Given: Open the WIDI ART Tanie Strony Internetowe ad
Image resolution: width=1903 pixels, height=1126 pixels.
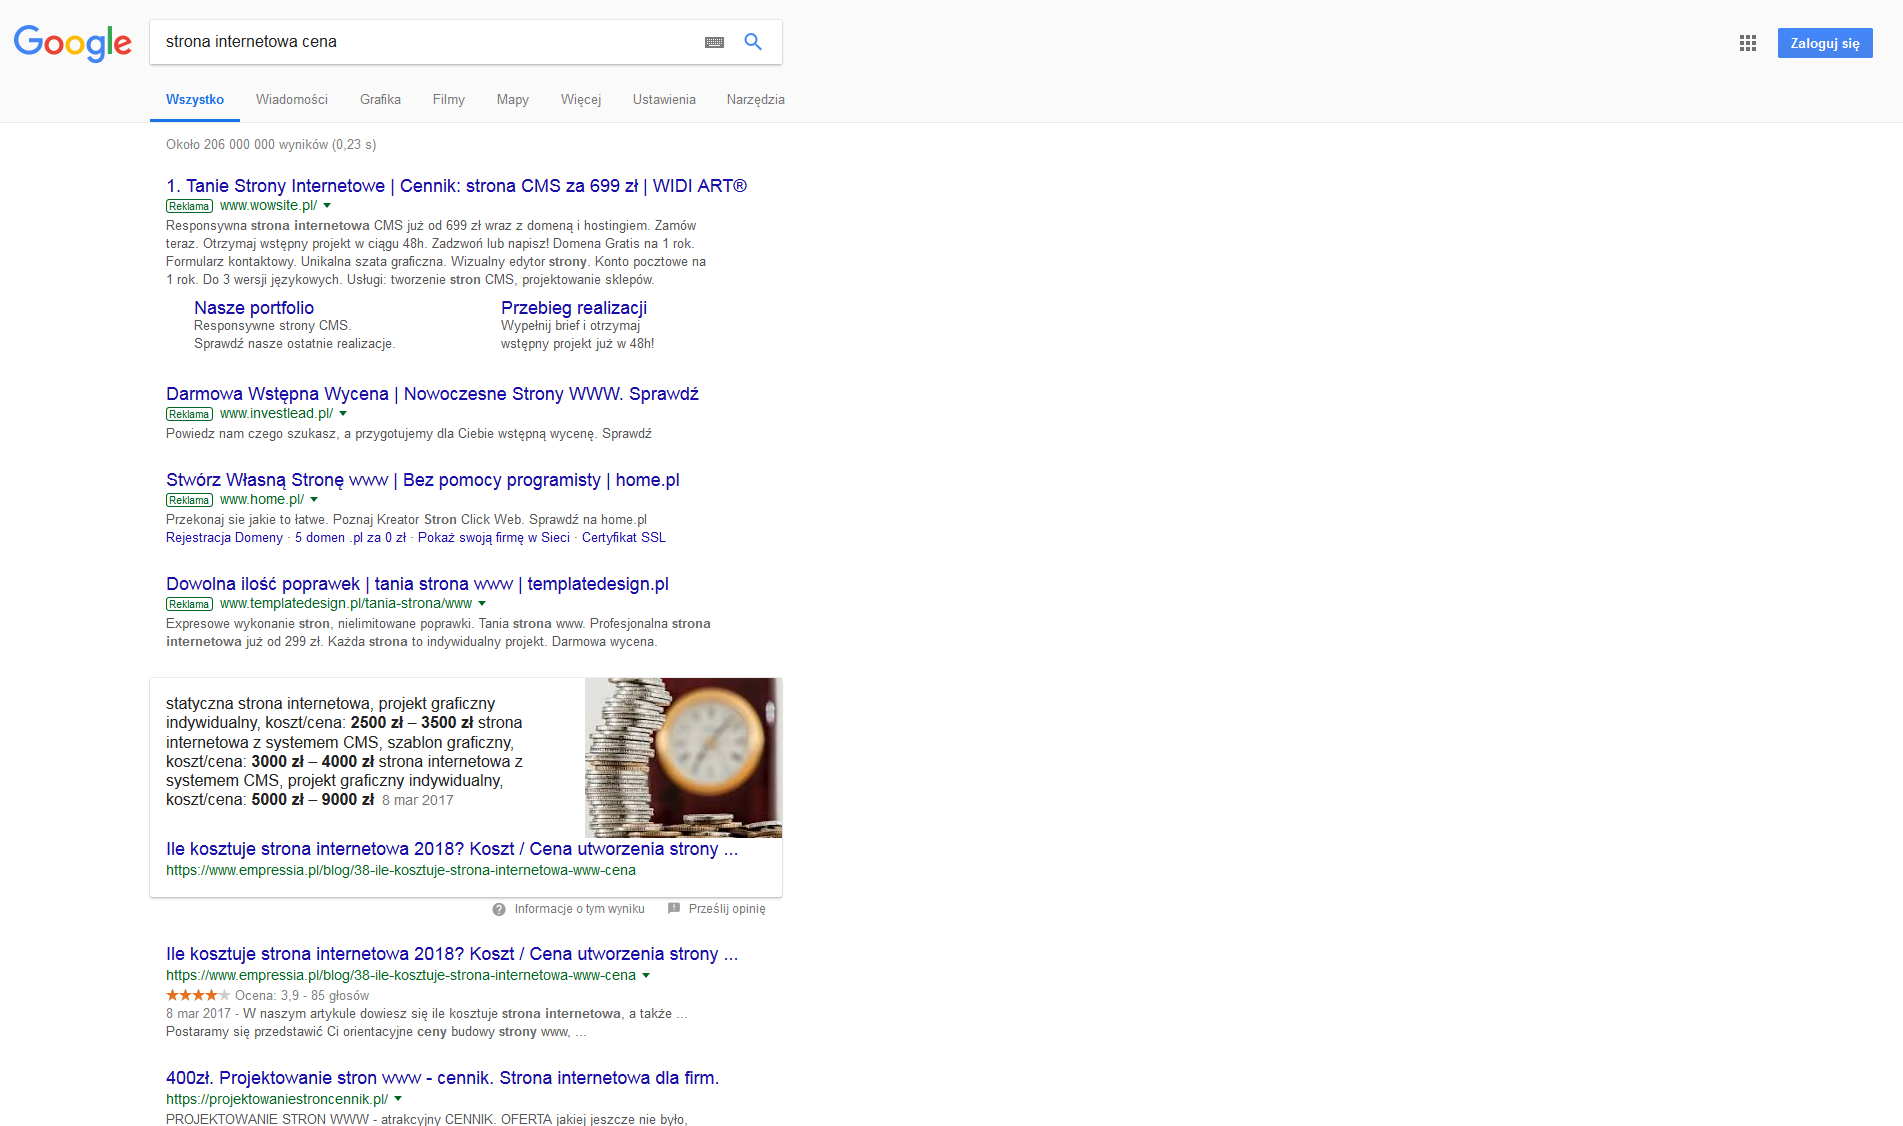Looking at the screenshot, I should tap(456, 186).
